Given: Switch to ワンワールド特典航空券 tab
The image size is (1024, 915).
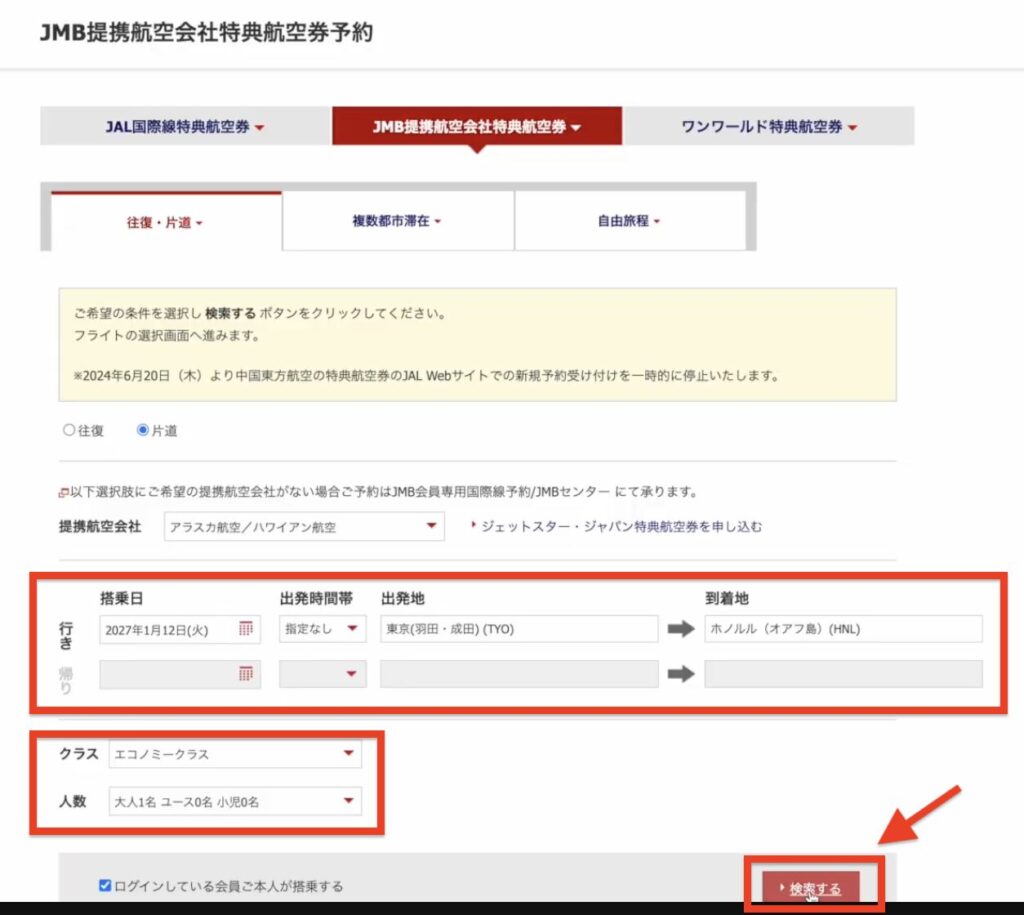Looking at the screenshot, I should point(768,126).
